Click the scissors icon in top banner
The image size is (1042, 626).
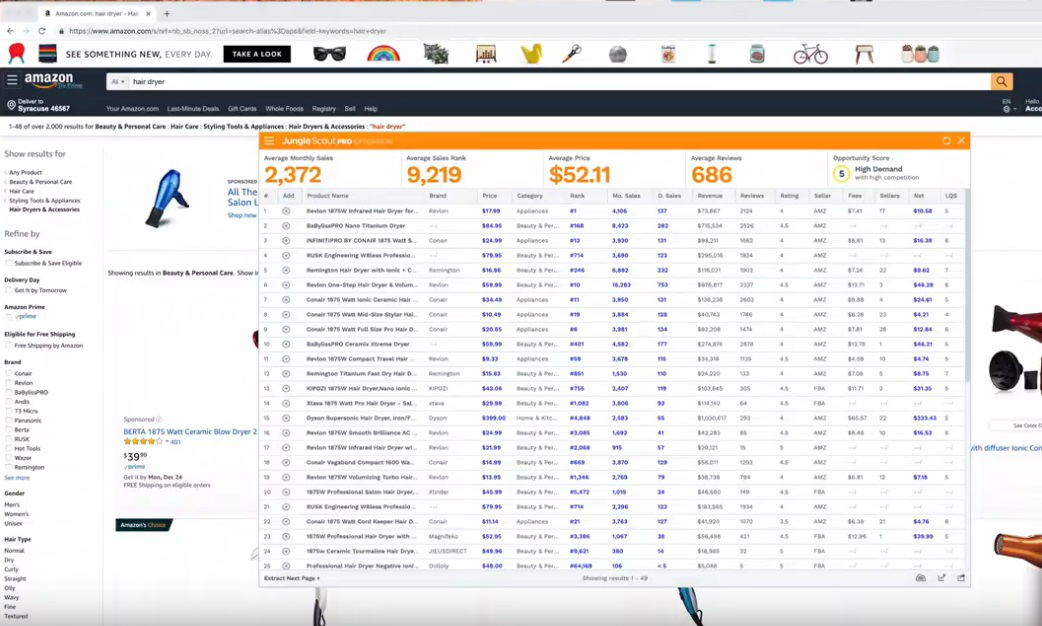pos(572,54)
